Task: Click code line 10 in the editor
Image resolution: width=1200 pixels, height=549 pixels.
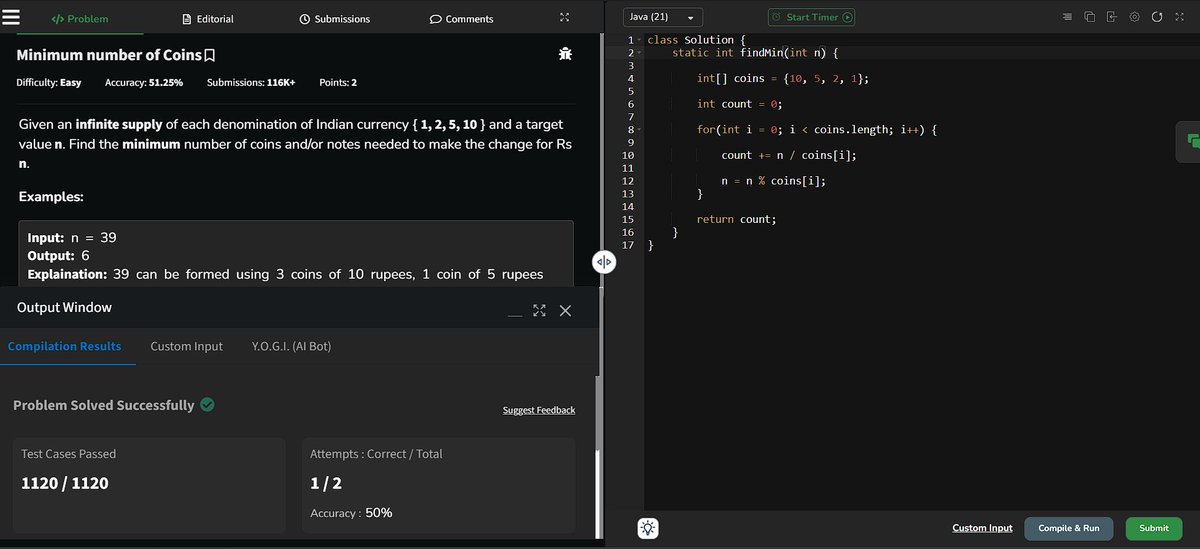Action: click(x=788, y=155)
